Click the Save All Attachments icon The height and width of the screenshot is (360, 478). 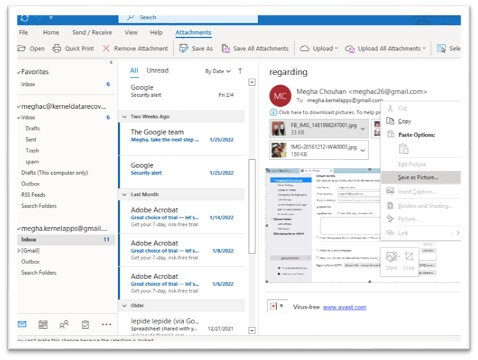point(226,48)
